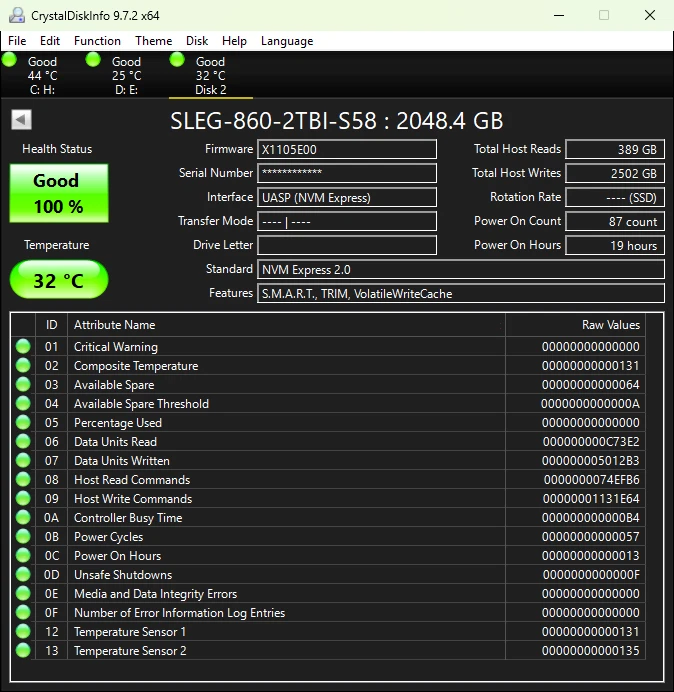Select the Disk 2 tab
674x692 pixels.
coord(211,75)
